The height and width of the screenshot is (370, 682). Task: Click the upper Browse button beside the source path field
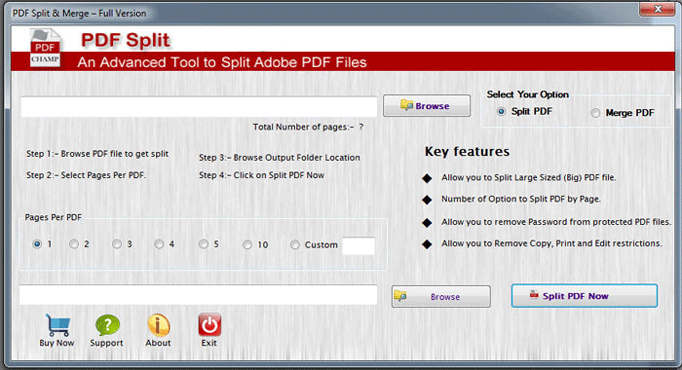[427, 106]
